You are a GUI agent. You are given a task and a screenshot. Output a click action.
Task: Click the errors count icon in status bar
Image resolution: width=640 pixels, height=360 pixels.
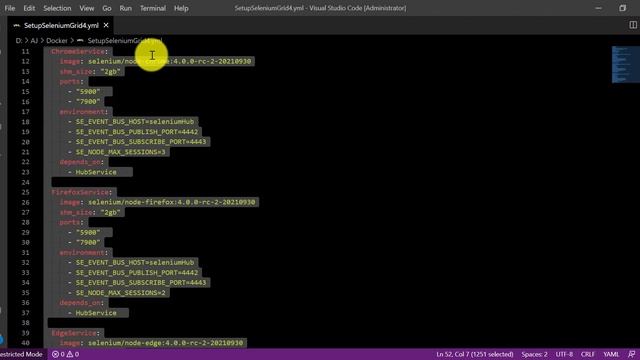[x=58, y=354]
